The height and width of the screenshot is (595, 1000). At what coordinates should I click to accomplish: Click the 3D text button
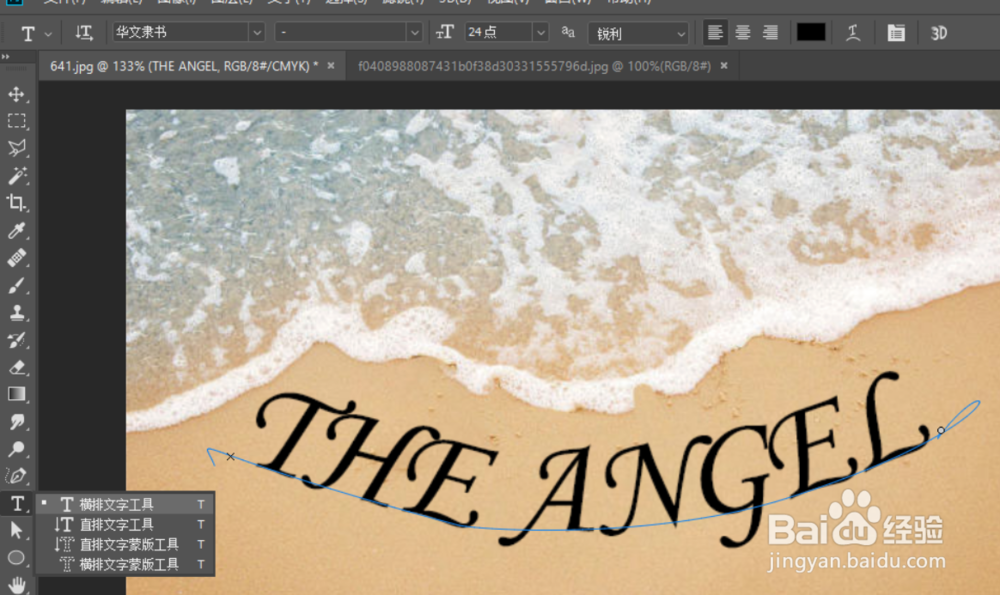point(938,33)
